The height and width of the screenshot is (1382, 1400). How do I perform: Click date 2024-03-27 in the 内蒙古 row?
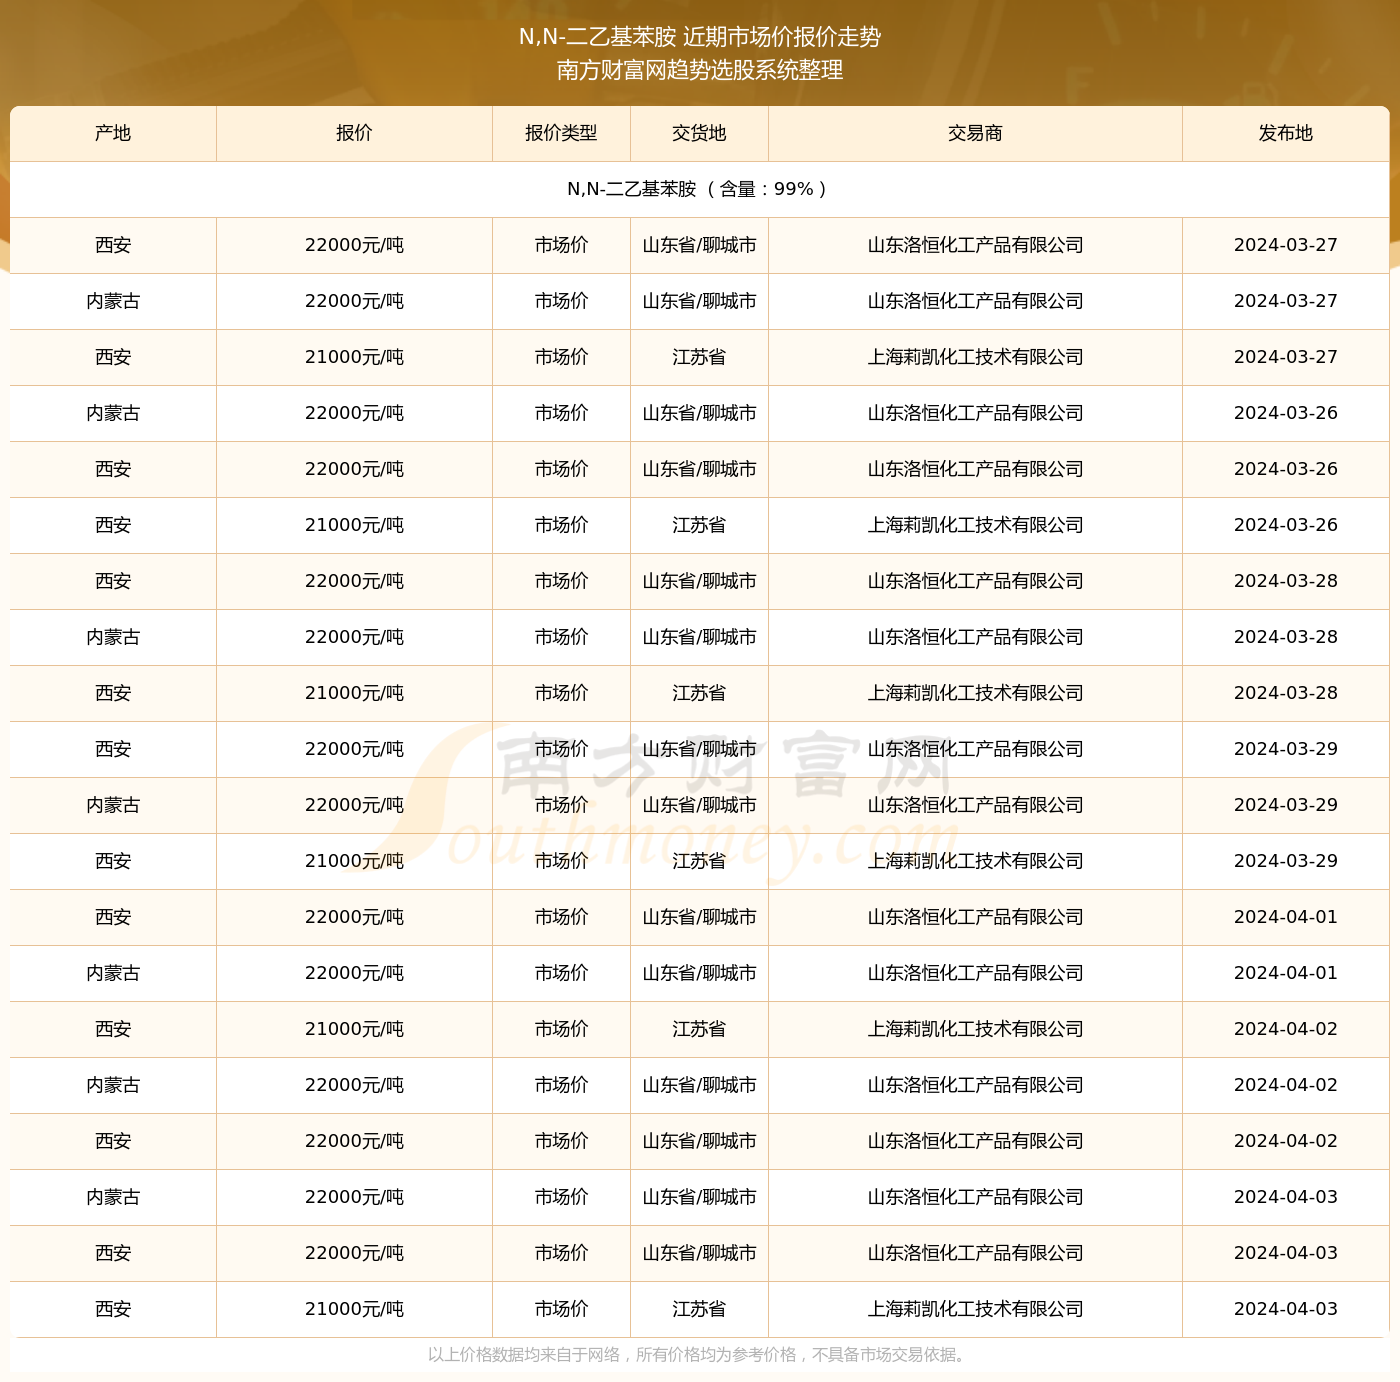(1285, 301)
